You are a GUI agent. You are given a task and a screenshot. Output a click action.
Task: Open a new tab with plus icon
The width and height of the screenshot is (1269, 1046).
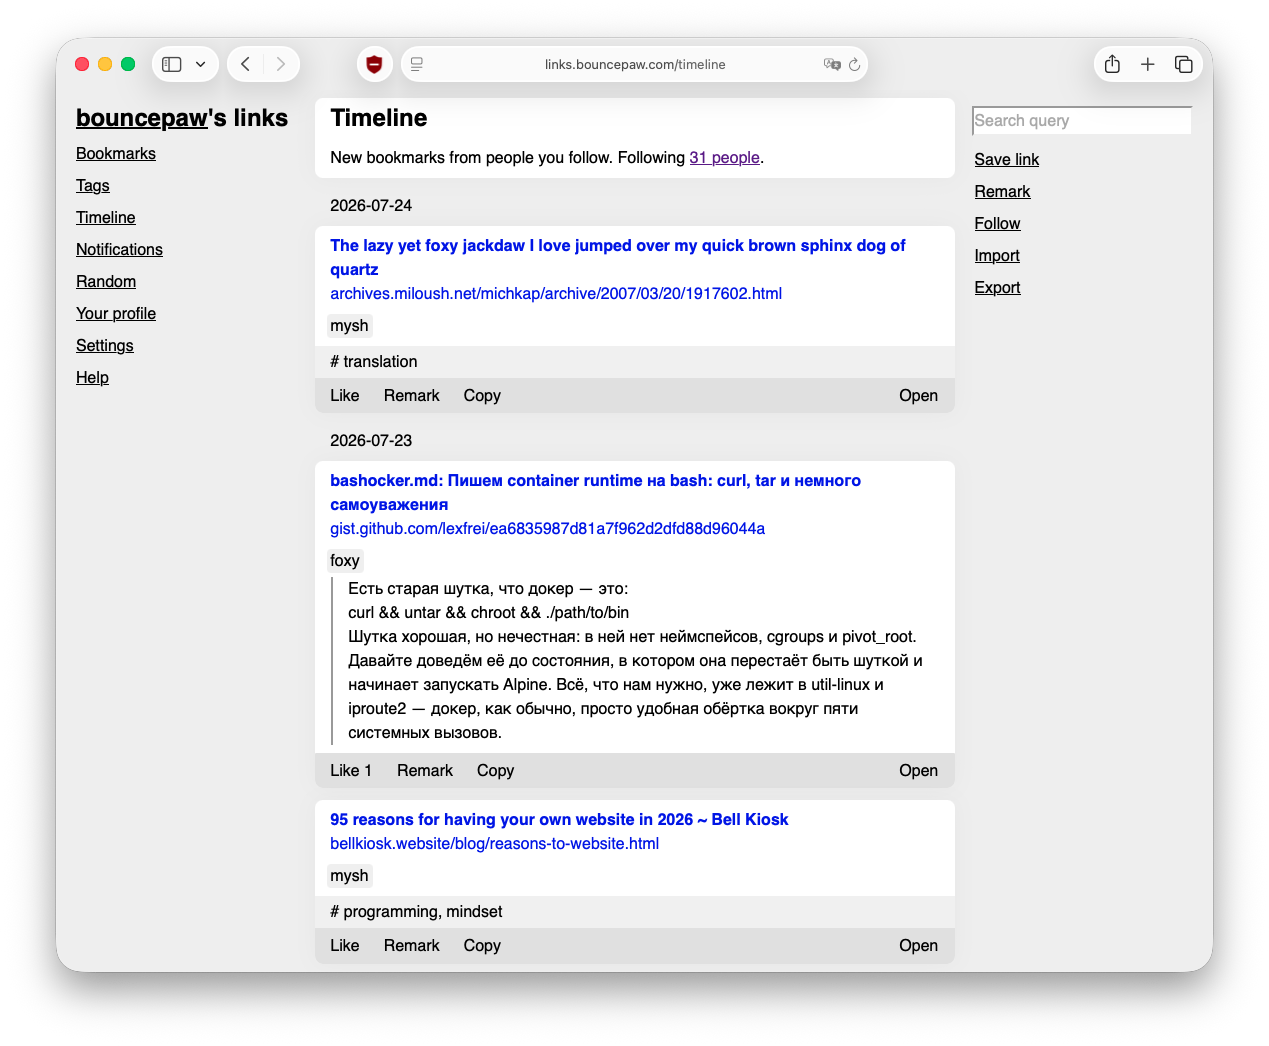coord(1148,64)
